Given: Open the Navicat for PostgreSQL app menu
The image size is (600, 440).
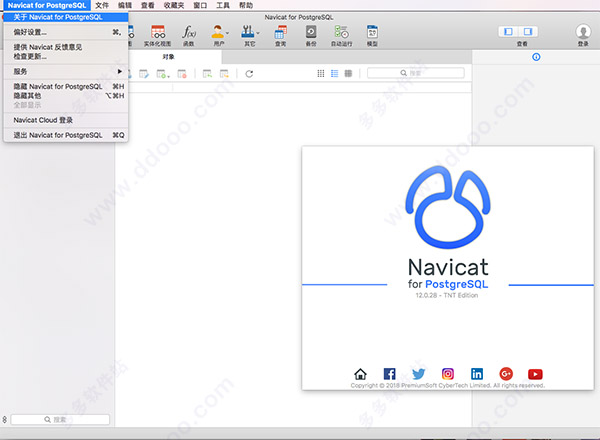Looking at the screenshot, I should coord(47,5).
